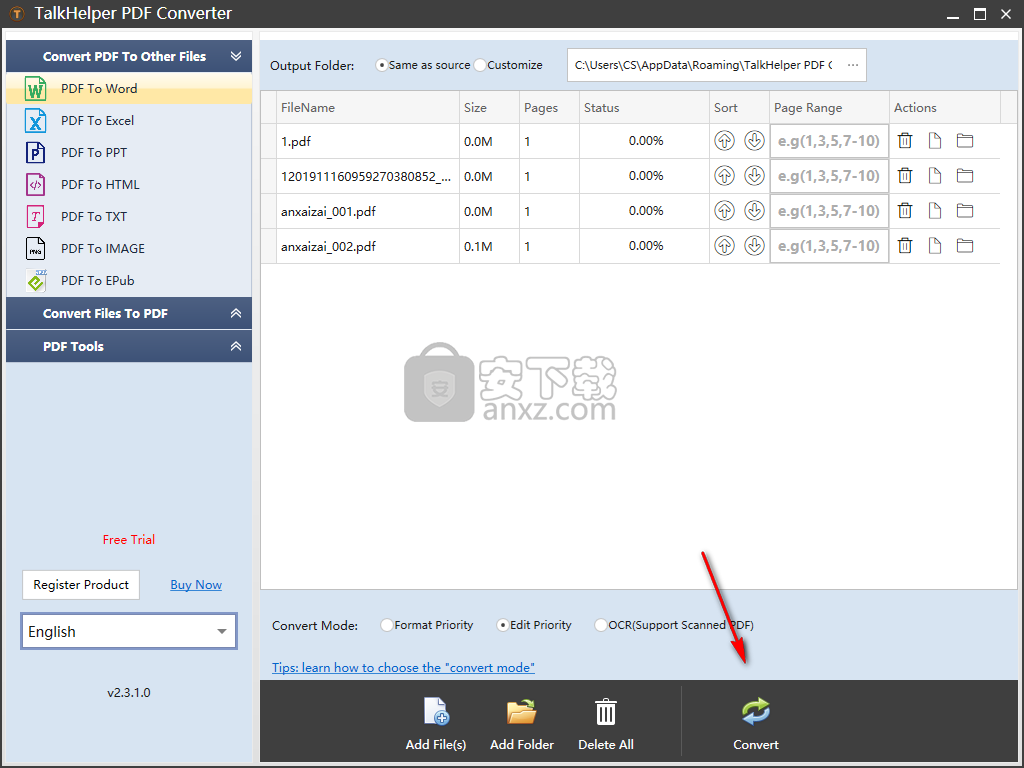Move anxaizai_001.pdf up
1024x768 pixels.
pyautogui.click(x=724, y=210)
